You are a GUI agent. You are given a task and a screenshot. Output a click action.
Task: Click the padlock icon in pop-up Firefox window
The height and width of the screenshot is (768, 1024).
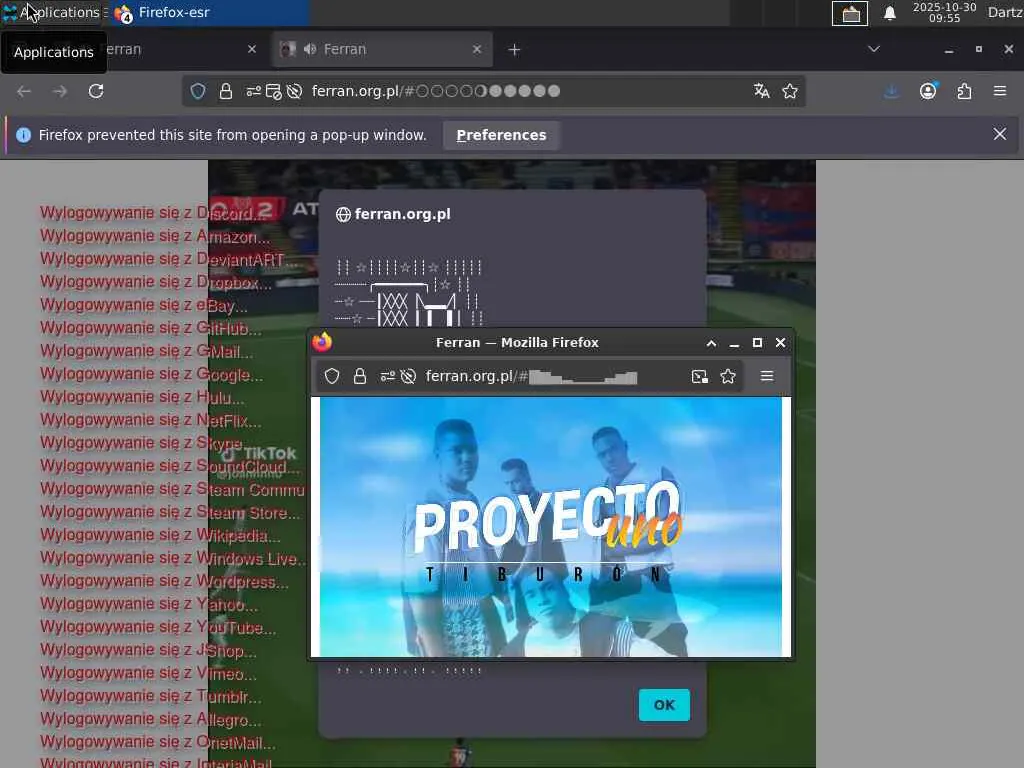point(360,376)
